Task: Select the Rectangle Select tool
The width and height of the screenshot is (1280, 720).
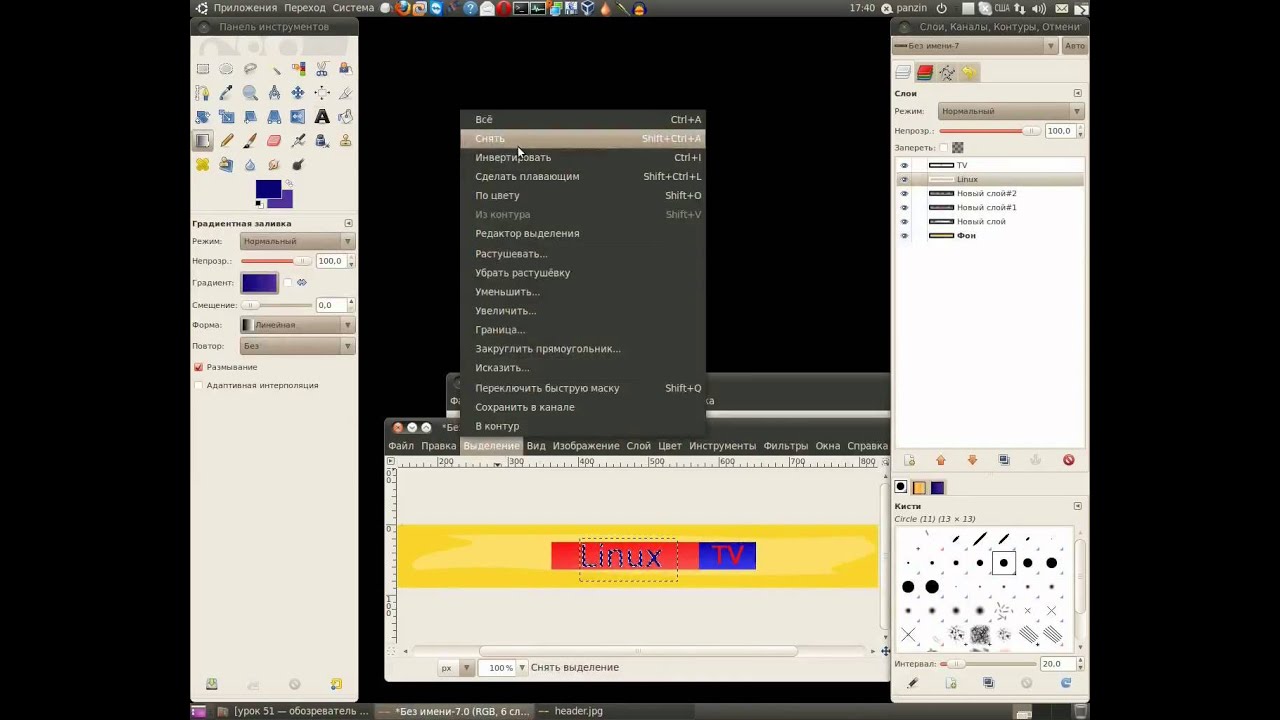Action: pyautogui.click(x=203, y=69)
